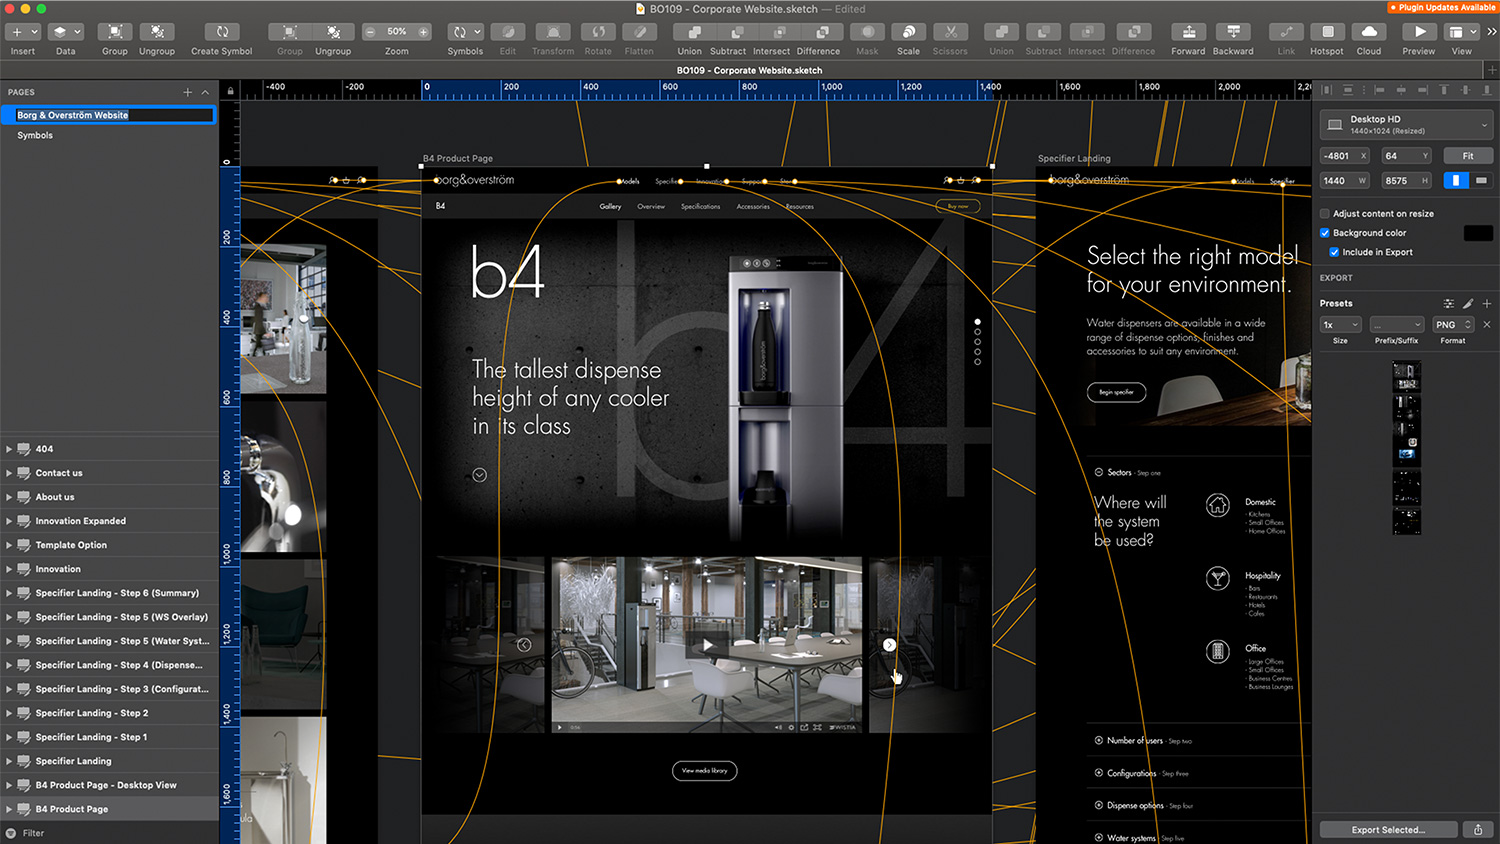Screen dimensions: 1500x844
Task: Select the Contact us artboard layer
Action: tap(59, 473)
